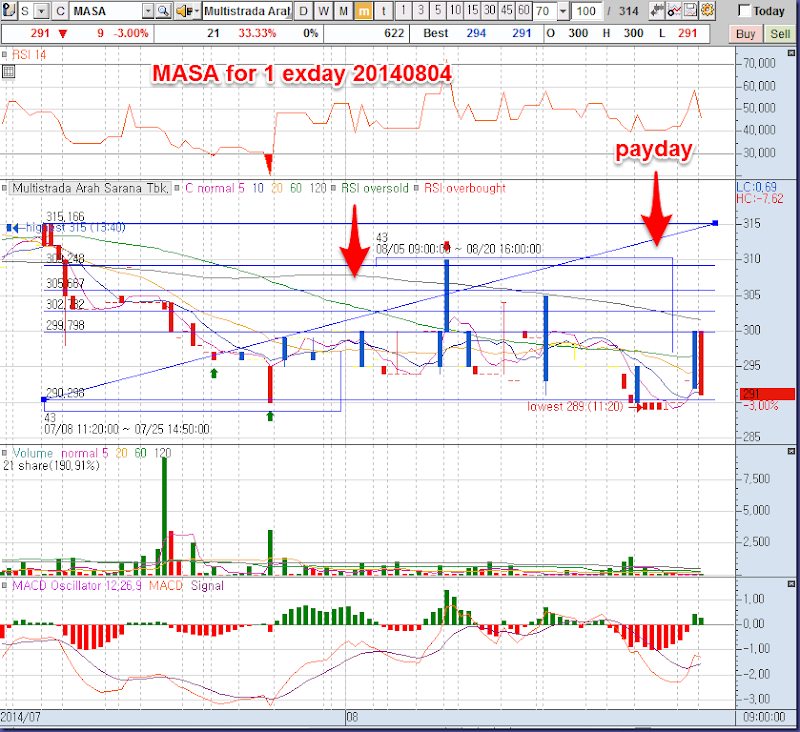Choose the 5 minute interval button
Image resolution: width=800 pixels, height=732 pixels.
click(438, 10)
